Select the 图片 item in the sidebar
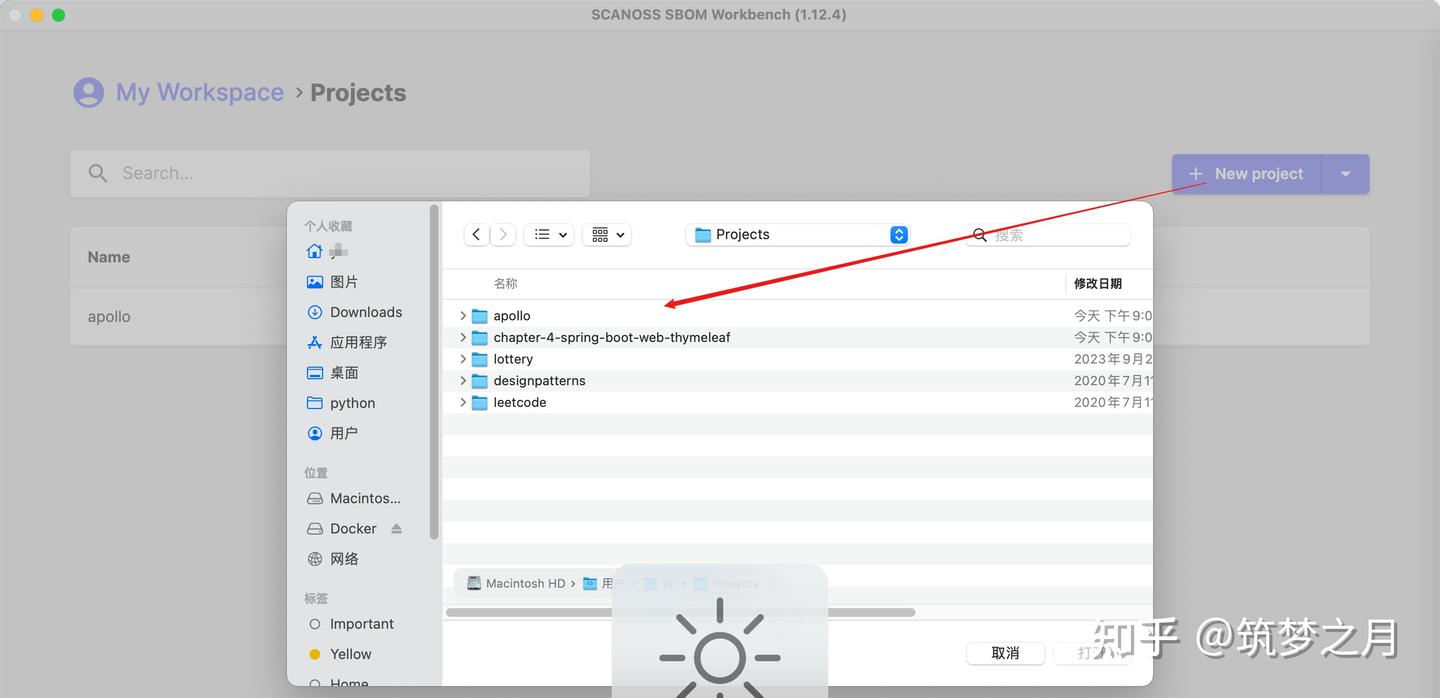Viewport: 1440px width, 698px height. click(x=342, y=281)
